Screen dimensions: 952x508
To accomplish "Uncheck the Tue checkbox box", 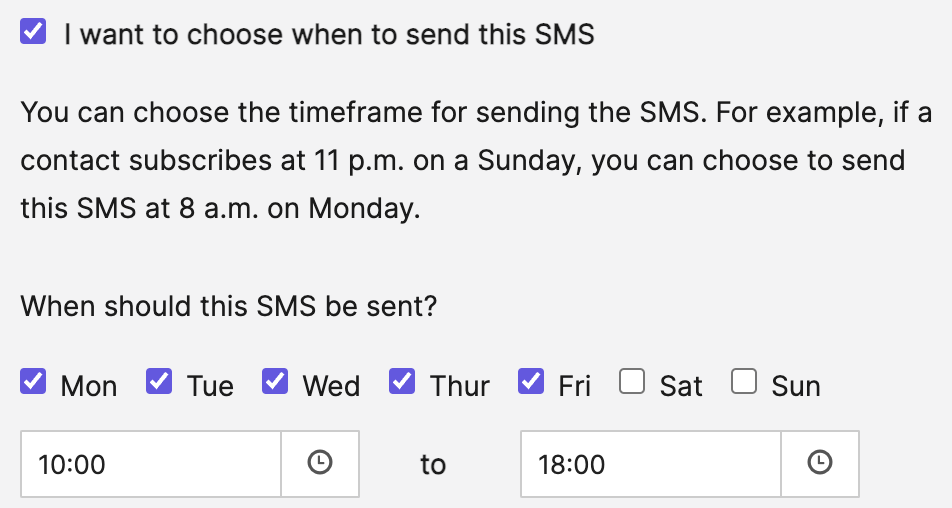I will tap(159, 382).
